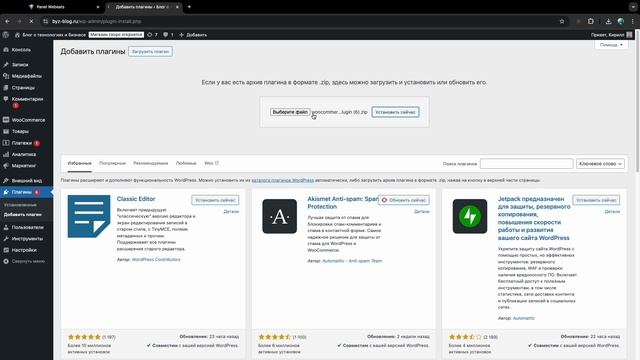This screenshot has width=640, height=360.
Task: Open Плагины in the sidebar
Action: (22, 192)
